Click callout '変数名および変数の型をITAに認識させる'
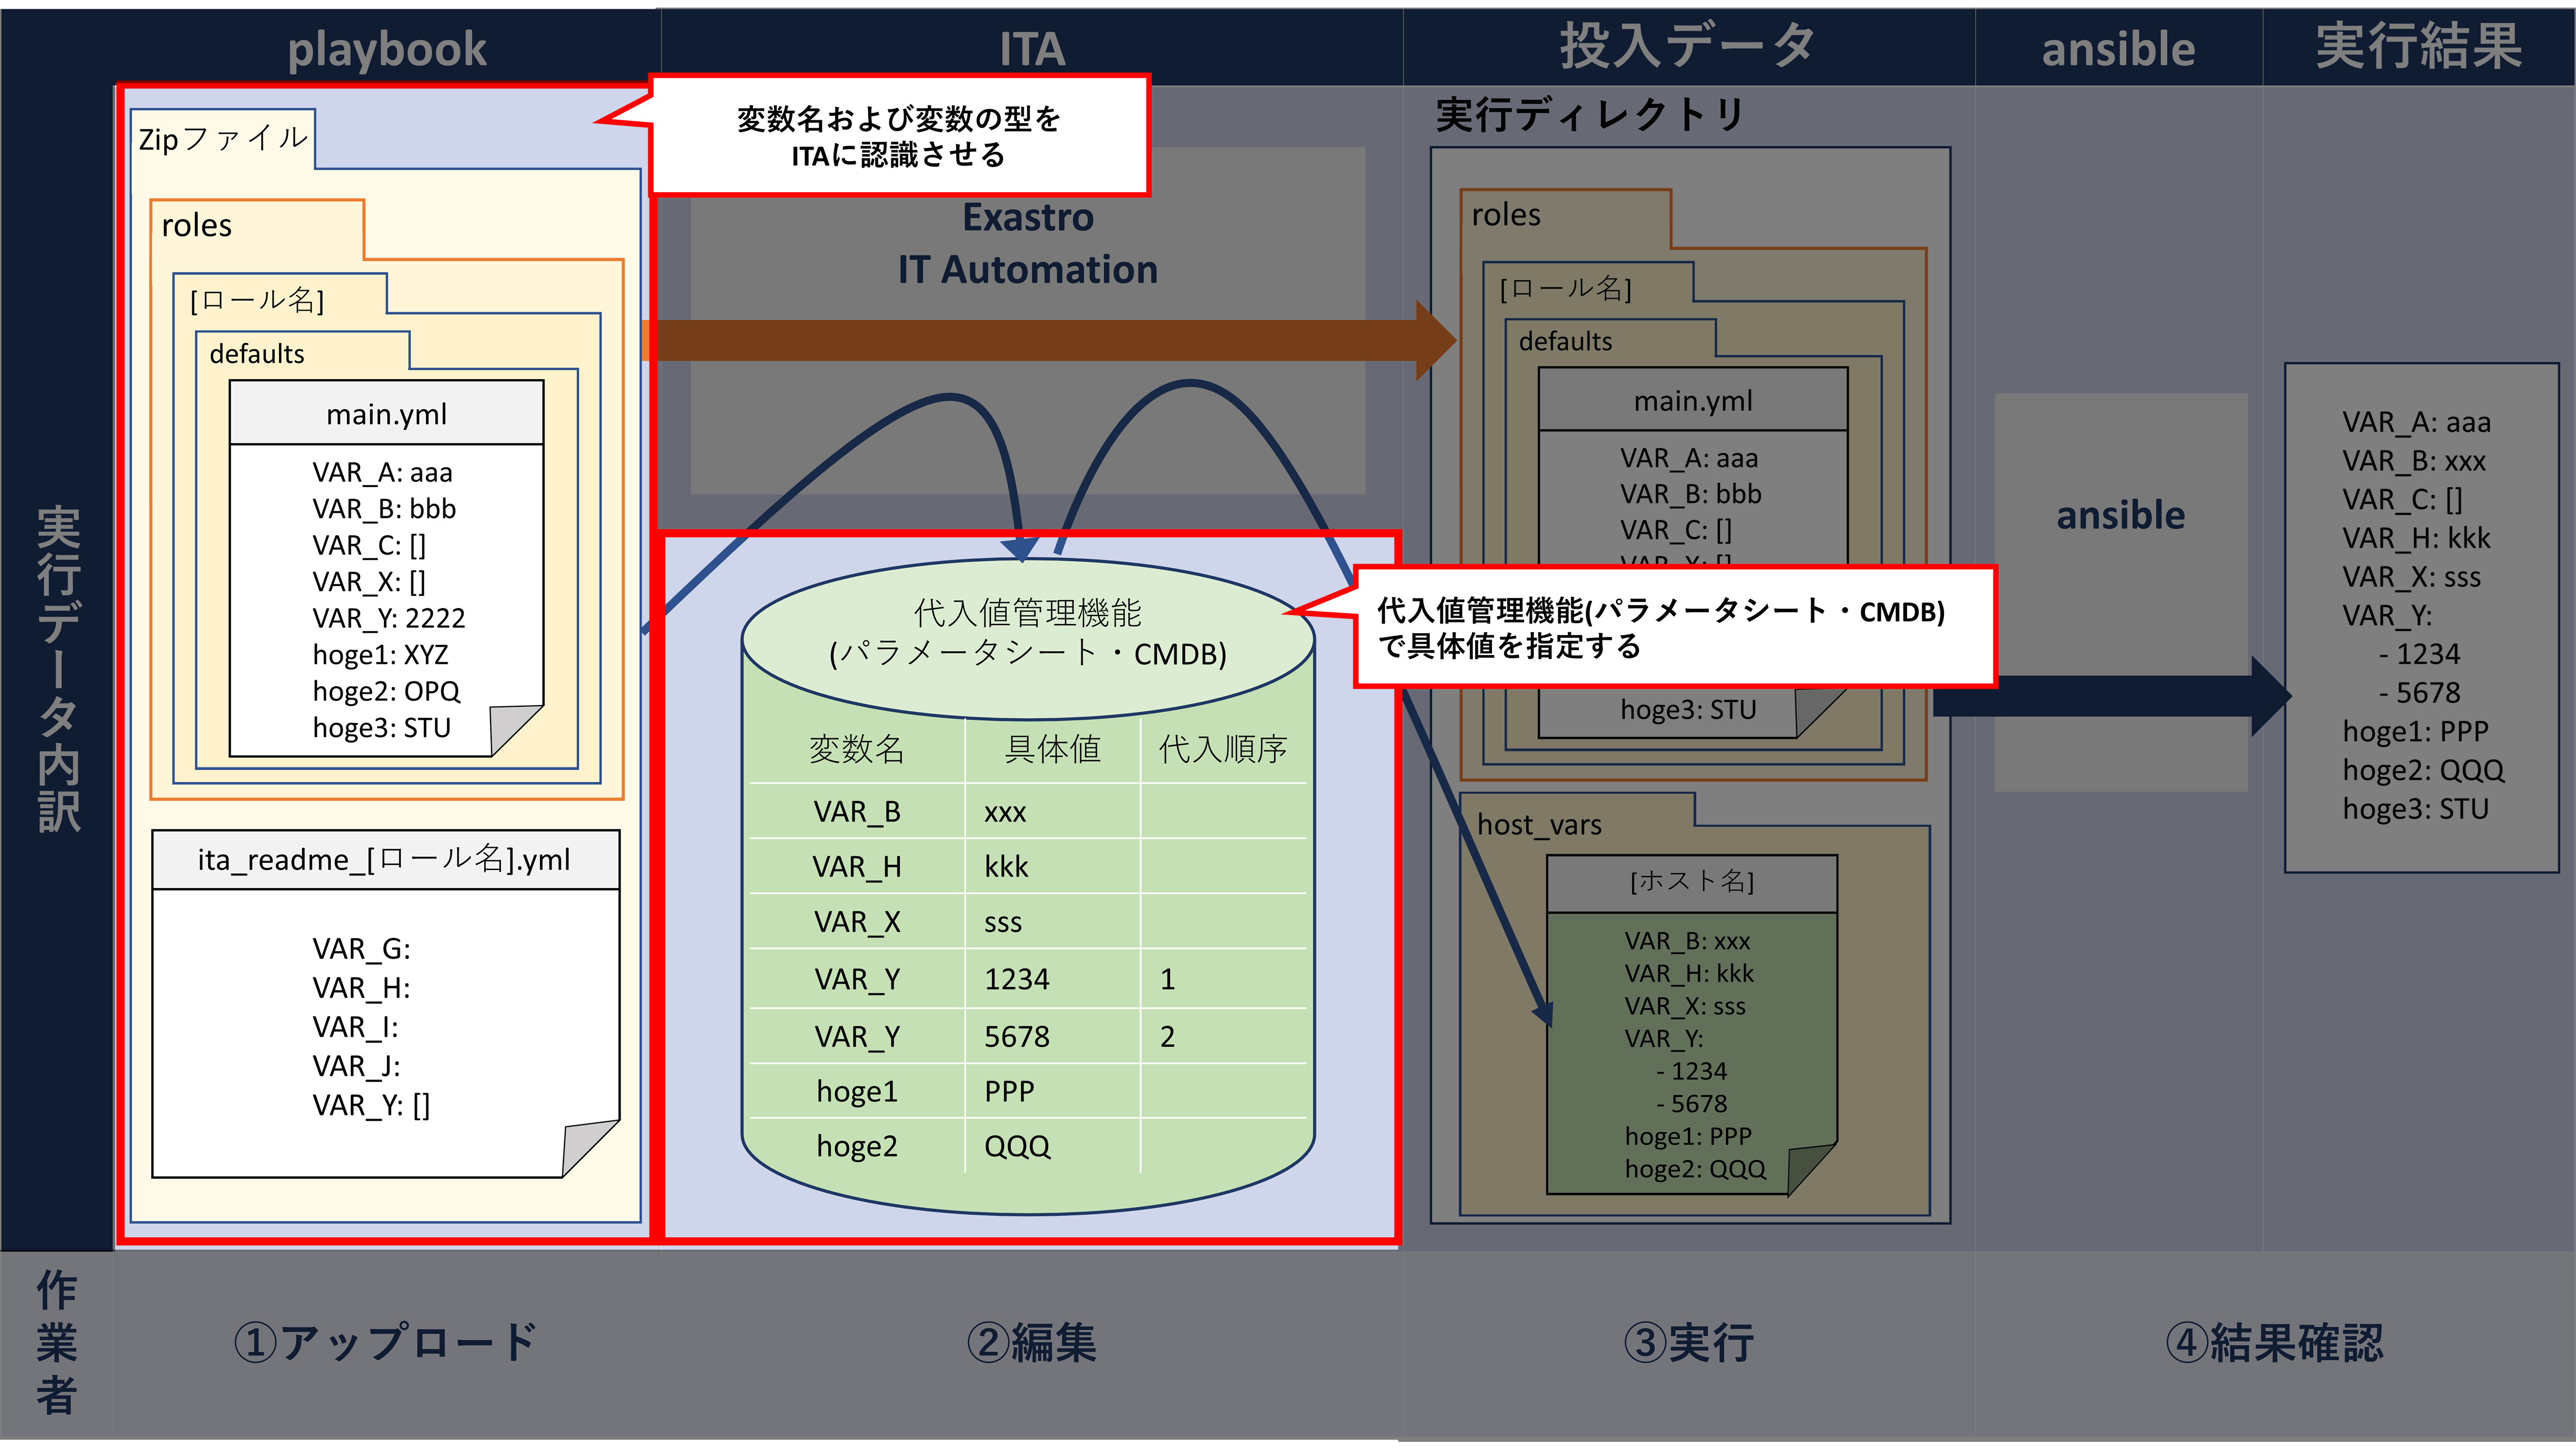2576x1450 pixels. (x=898, y=136)
